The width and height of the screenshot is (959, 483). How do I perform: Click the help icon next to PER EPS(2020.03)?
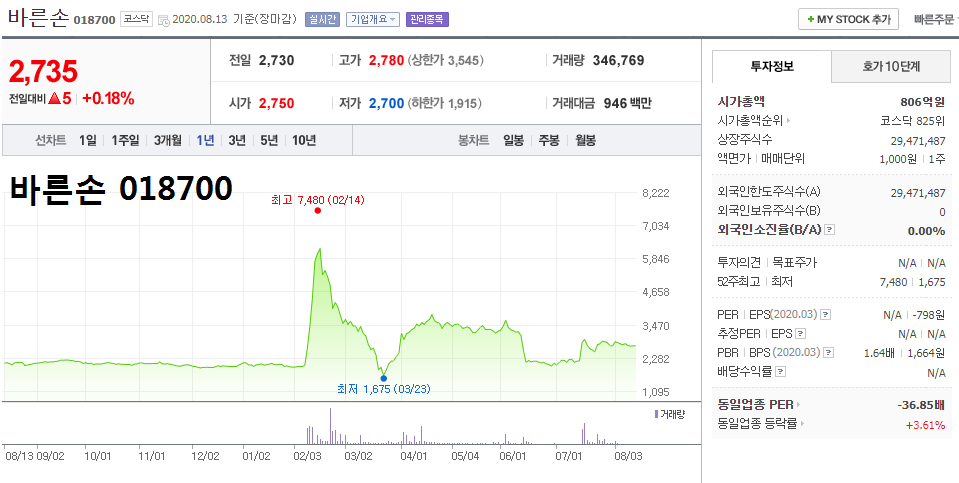point(825,315)
